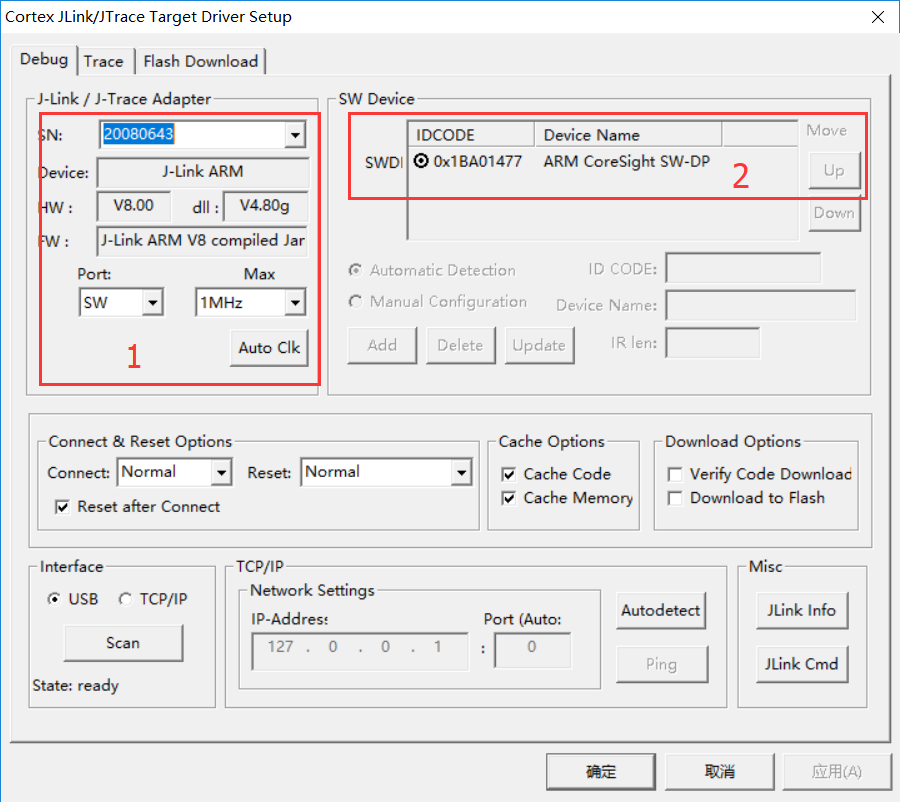Viewport: 900px width, 802px height.
Task: Click the State: ready status text
Action: click(x=75, y=686)
